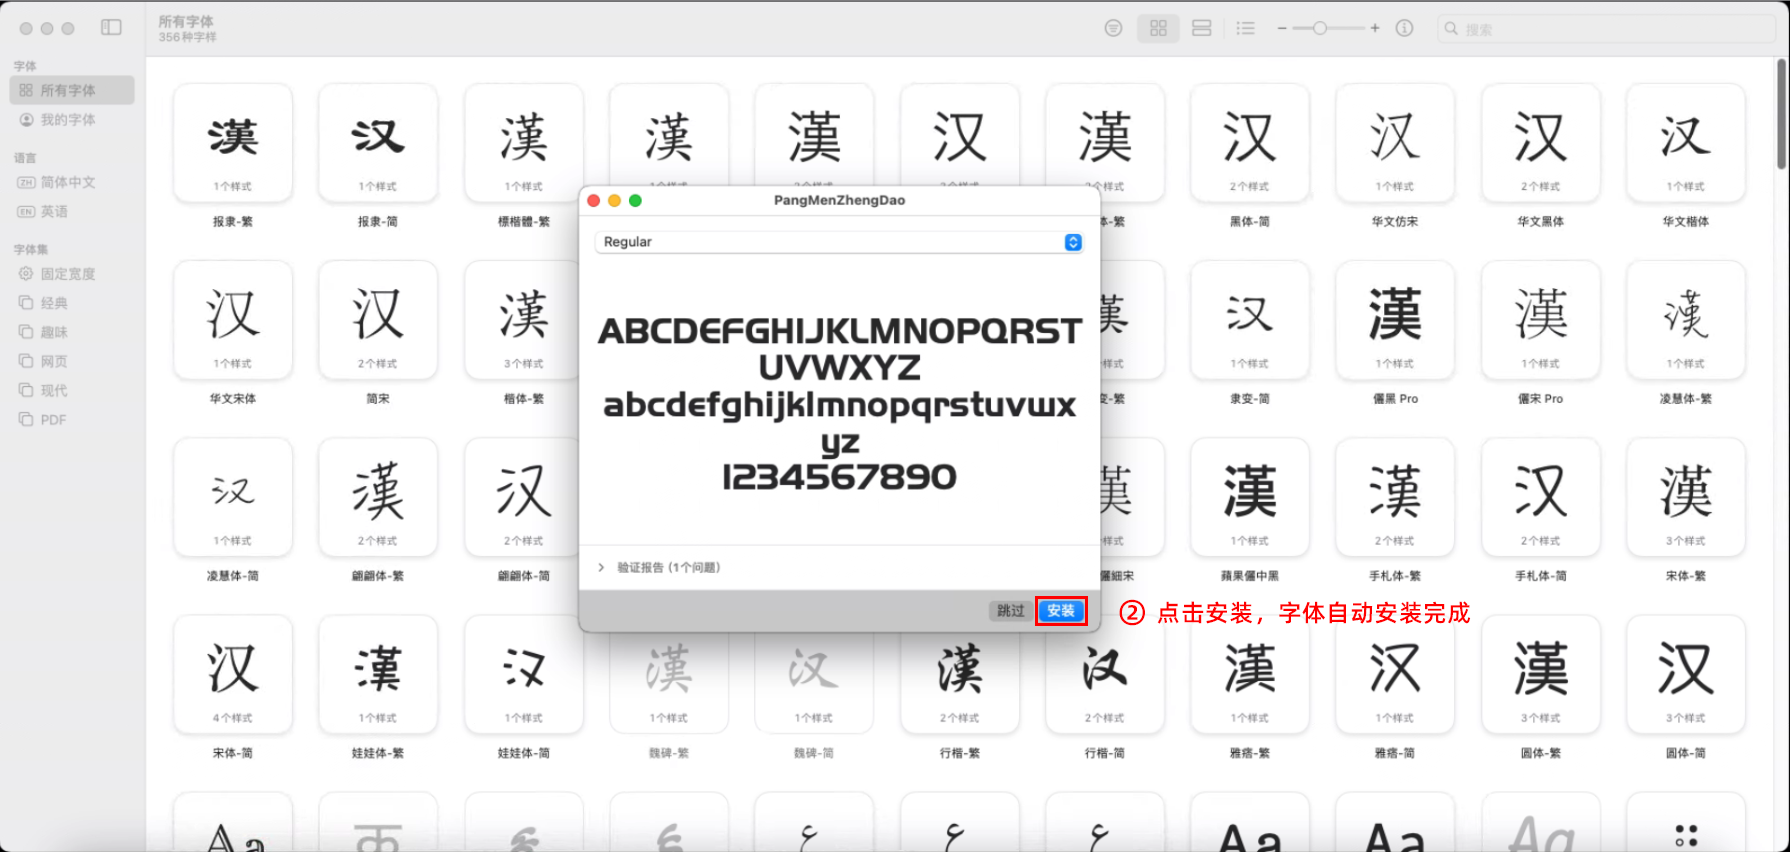Open the 经典 font collection
Screen dimensions: 1790x852
[72, 303]
